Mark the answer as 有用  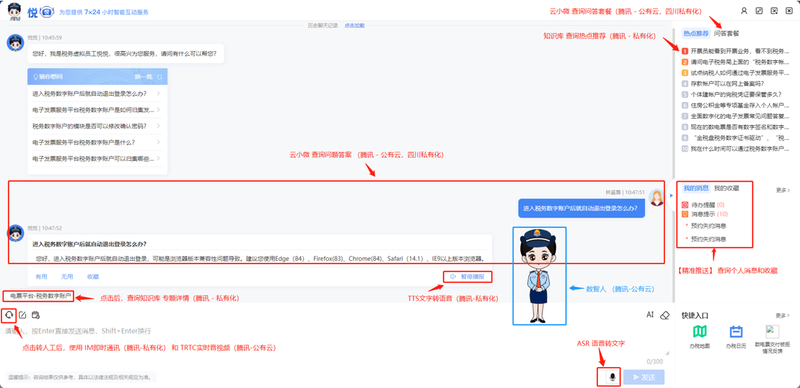pyautogui.click(x=41, y=277)
